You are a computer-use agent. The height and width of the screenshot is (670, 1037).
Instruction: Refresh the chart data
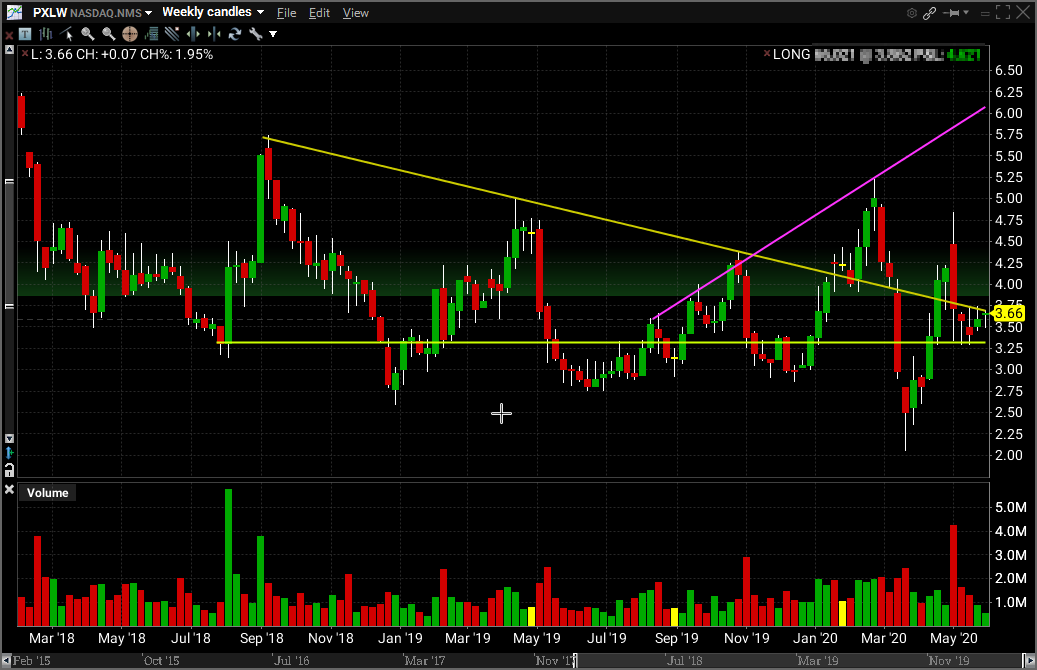pyautogui.click(x=235, y=34)
